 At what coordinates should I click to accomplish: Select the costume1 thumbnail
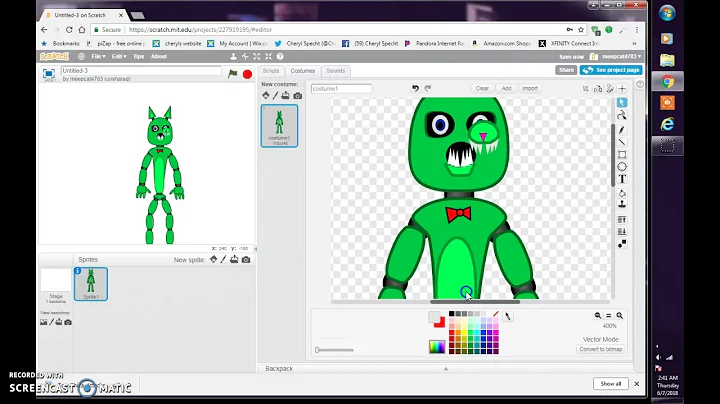279,126
